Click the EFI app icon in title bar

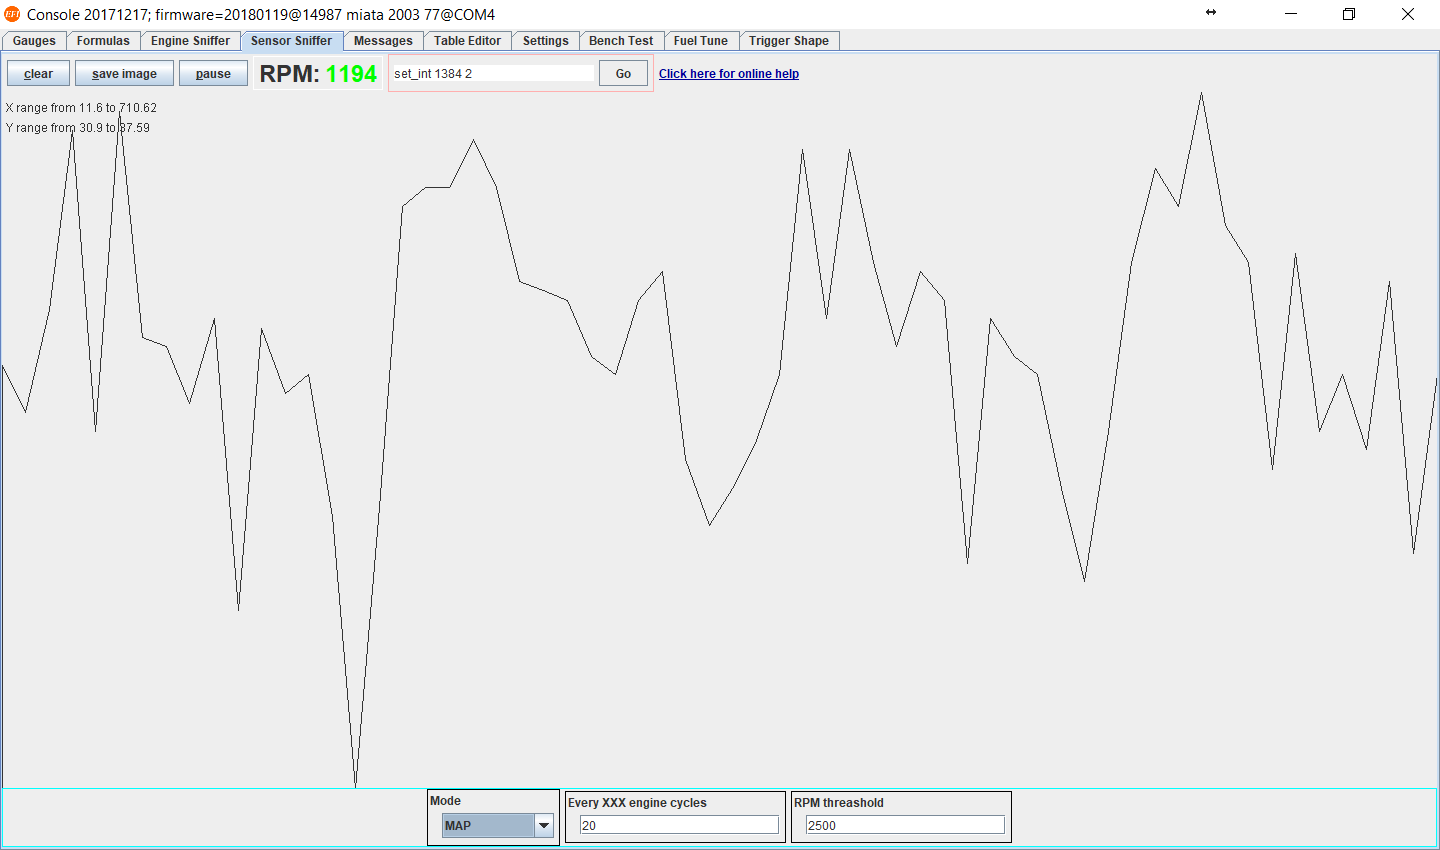tap(12, 14)
